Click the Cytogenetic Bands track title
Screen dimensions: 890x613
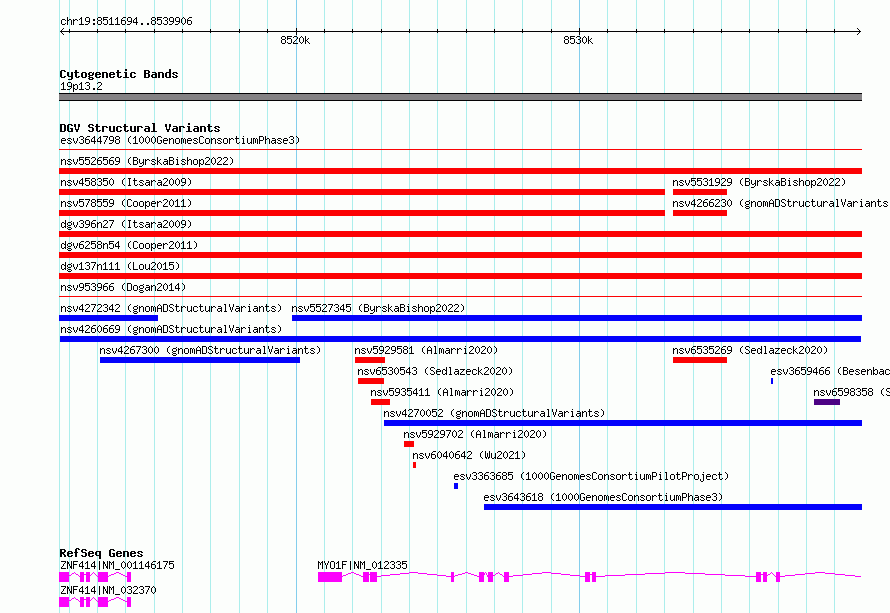pos(119,74)
